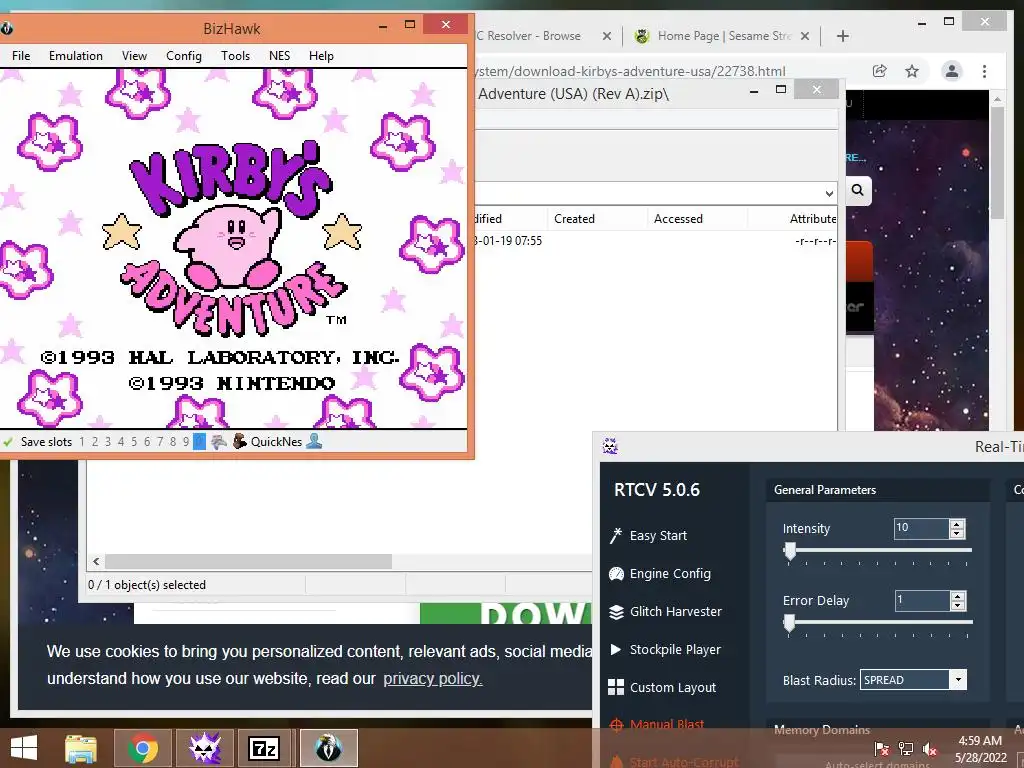Open the Tools menu in BizHawk
Image resolution: width=1024 pixels, height=768 pixels.
(235, 56)
